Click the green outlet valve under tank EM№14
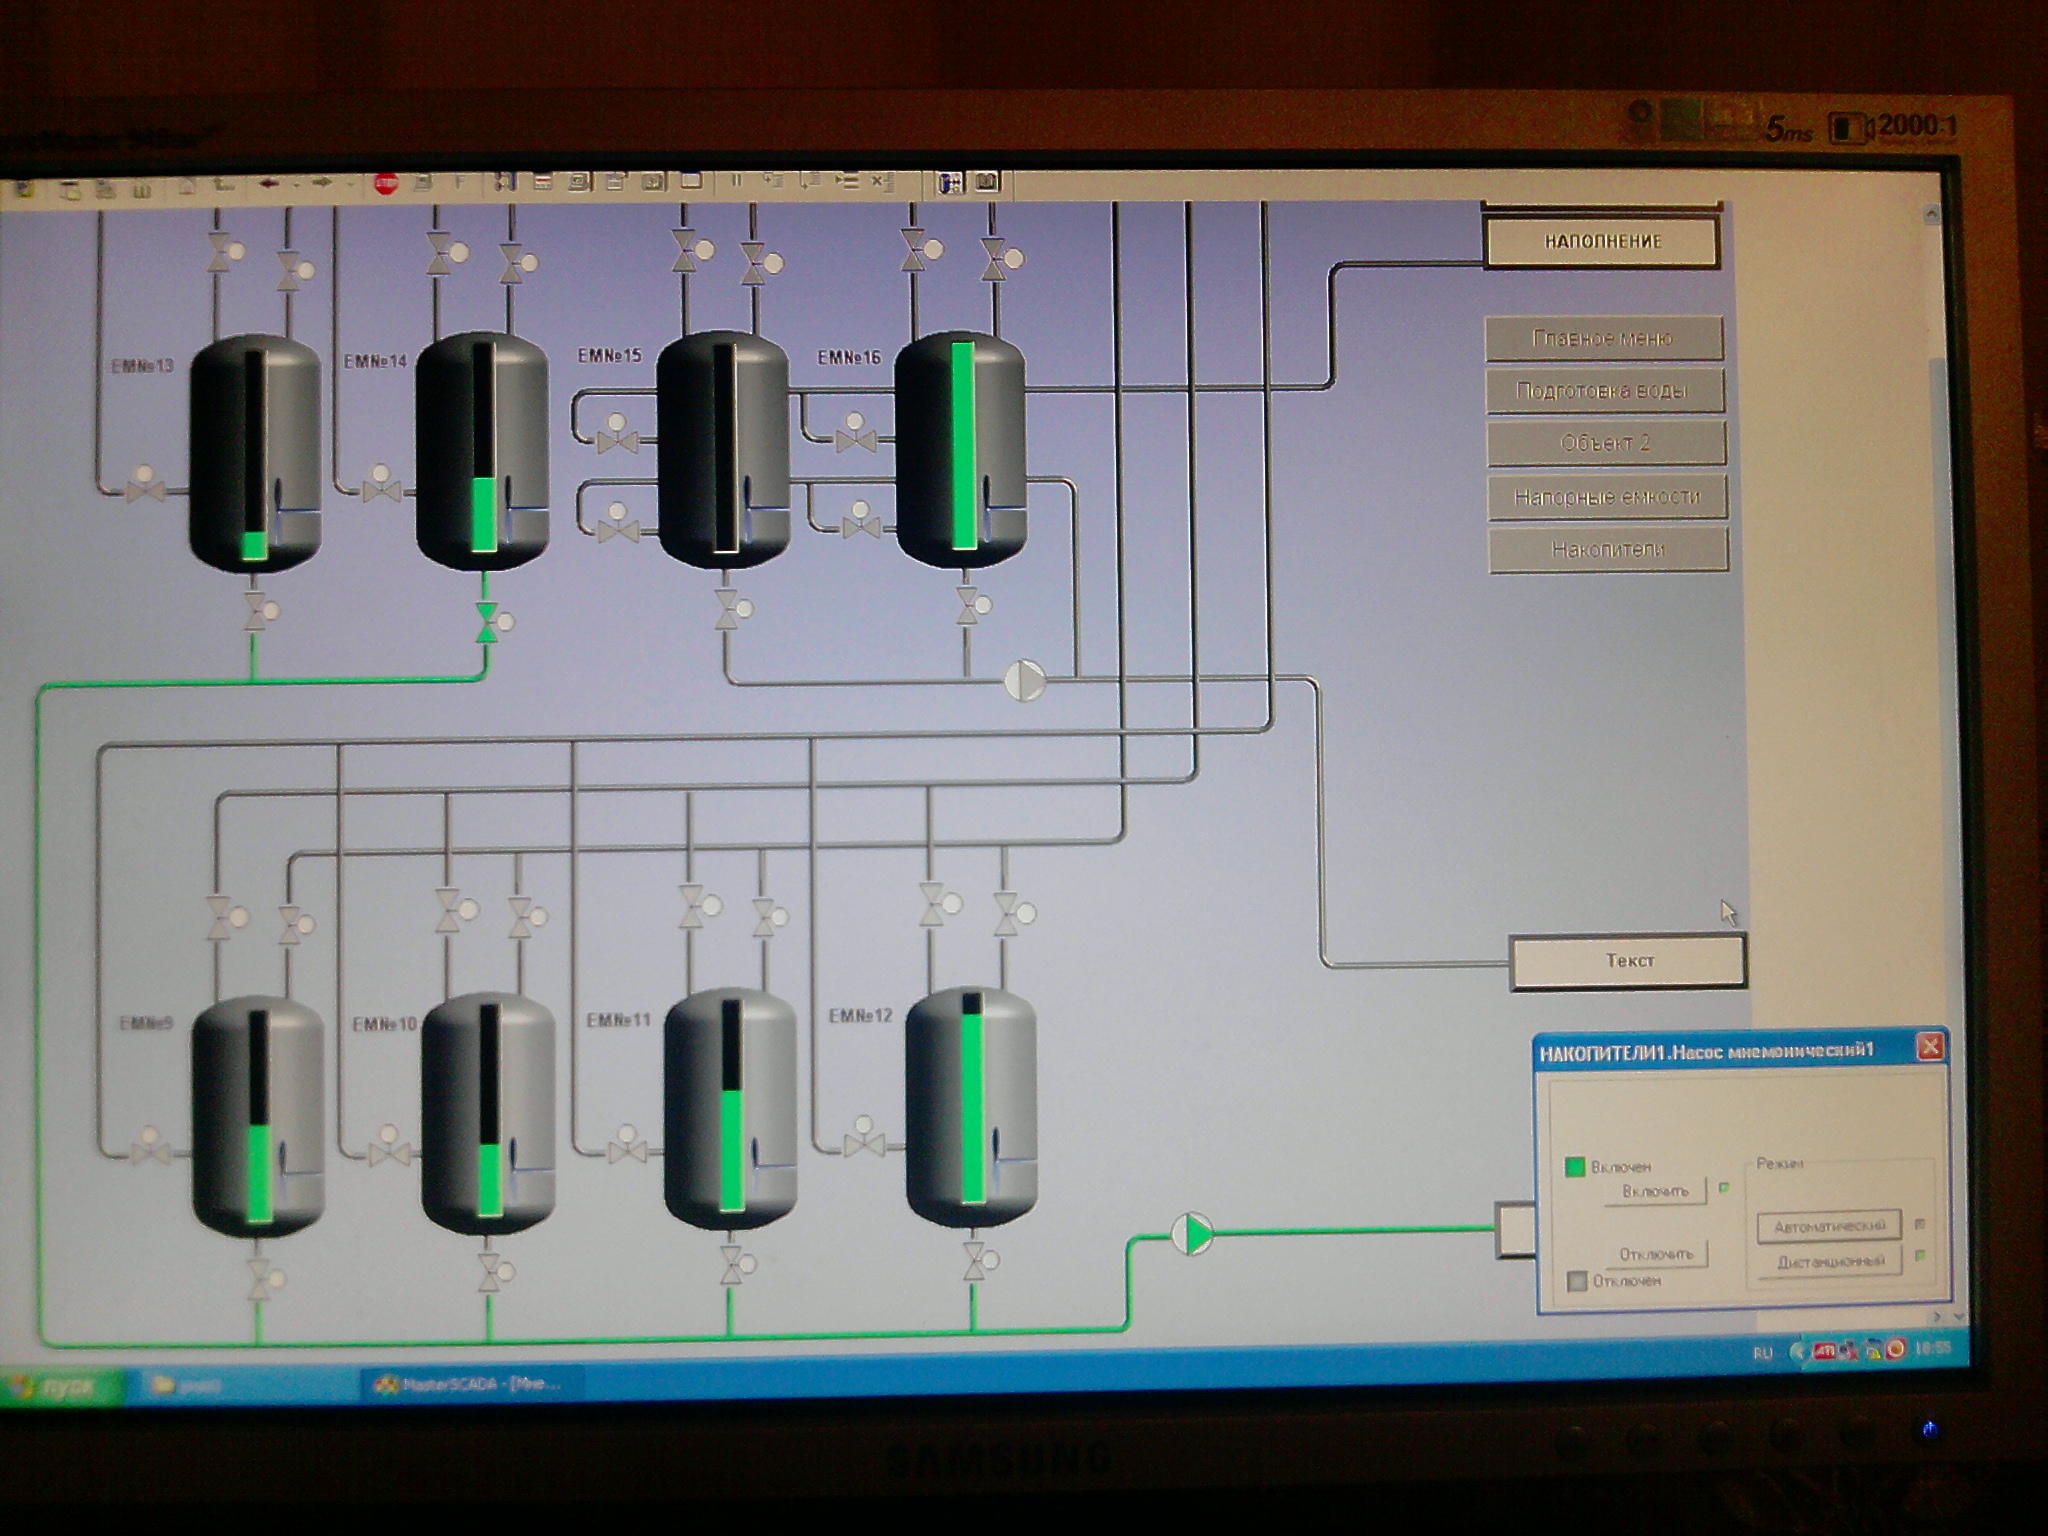Image resolution: width=2048 pixels, height=1536 pixels. pyautogui.click(x=487, y=622)
